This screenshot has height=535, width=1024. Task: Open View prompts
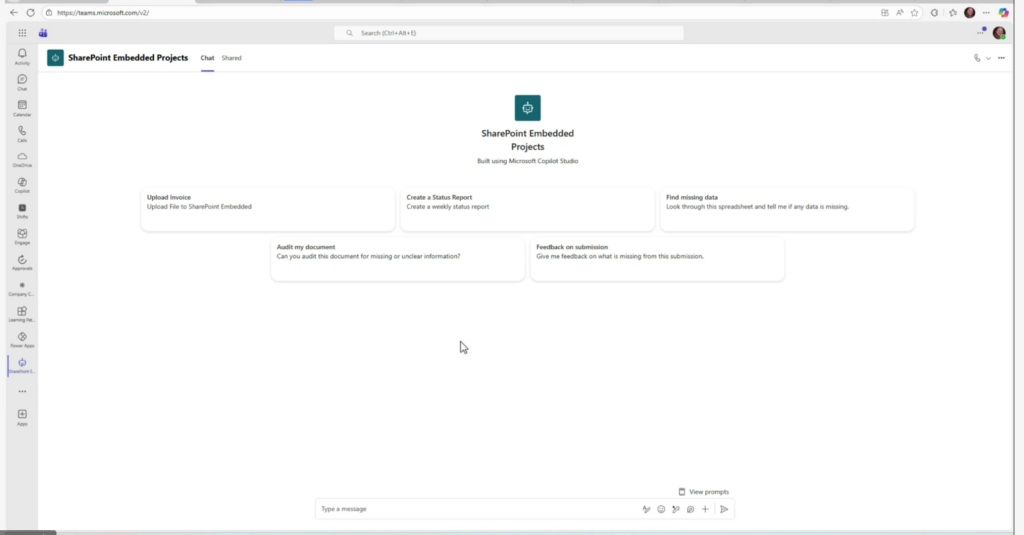pyautogui.click(x=703, y=492)
